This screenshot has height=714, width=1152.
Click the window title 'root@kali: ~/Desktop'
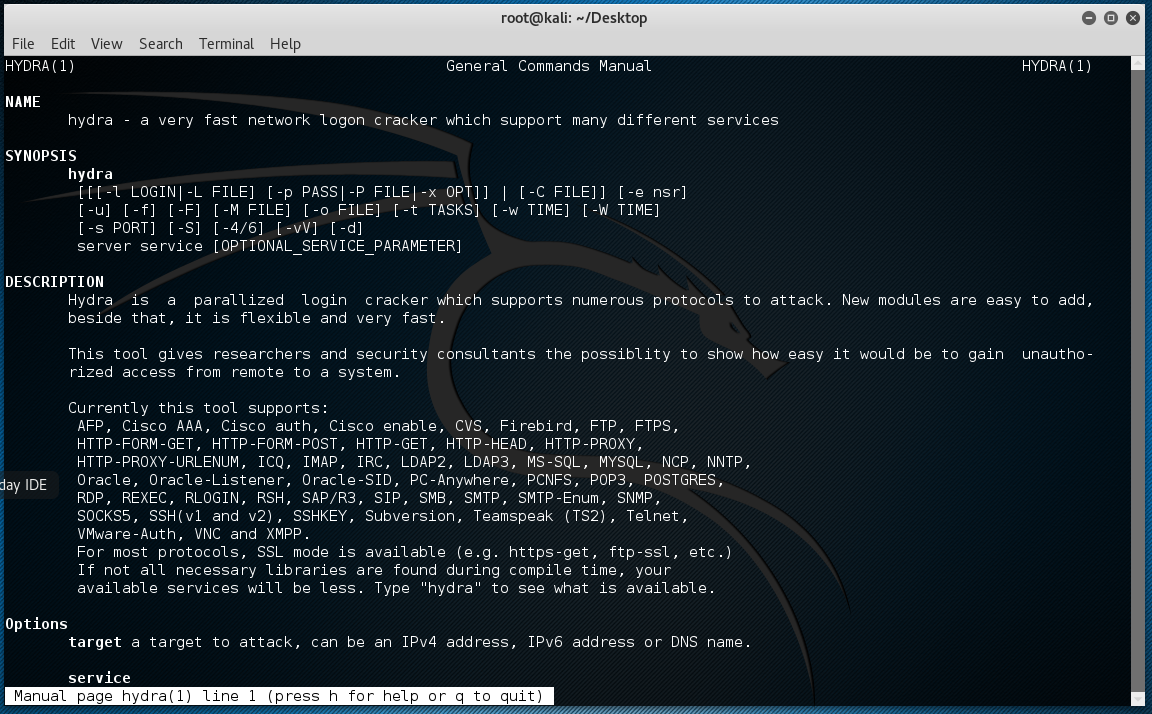[574, 18]
